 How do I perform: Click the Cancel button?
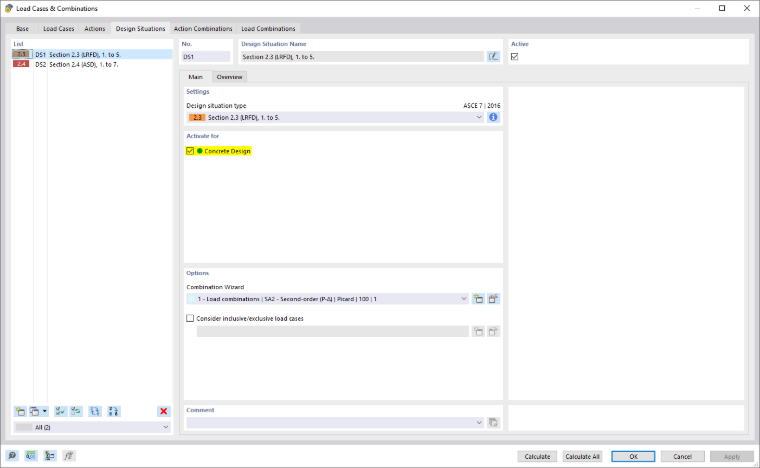(682, 456)
